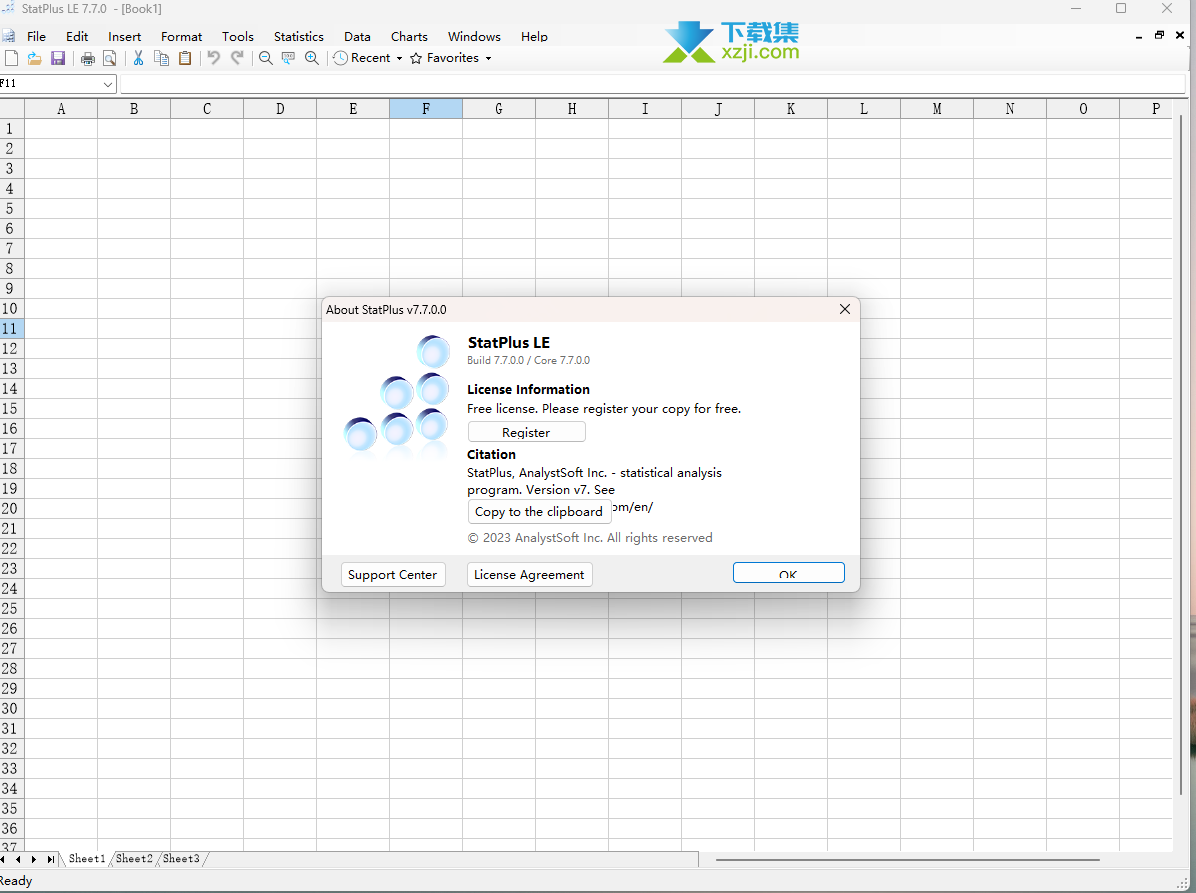The width and height of the screenshot is (1196, 893).
Task: Open the Support Center
Action: tap(393, 574)
